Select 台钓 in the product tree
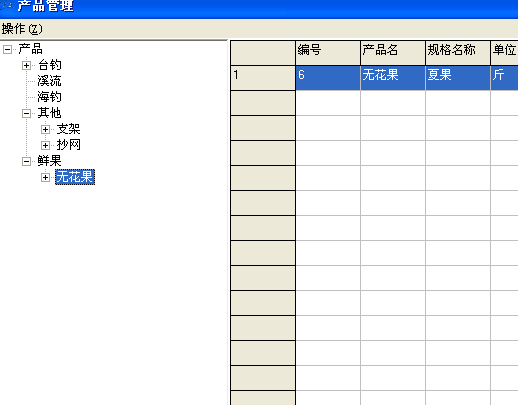The width and height of the screenshot is (518, 405). click(49, 65)
